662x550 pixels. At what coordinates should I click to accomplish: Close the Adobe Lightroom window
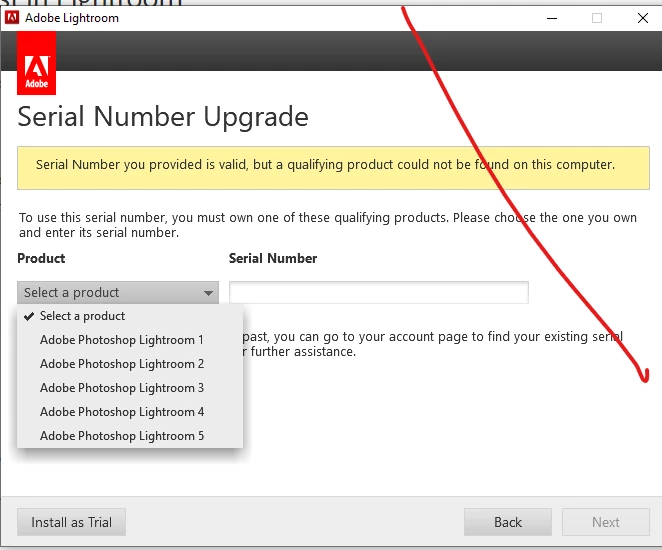click(x=643, y=18)
